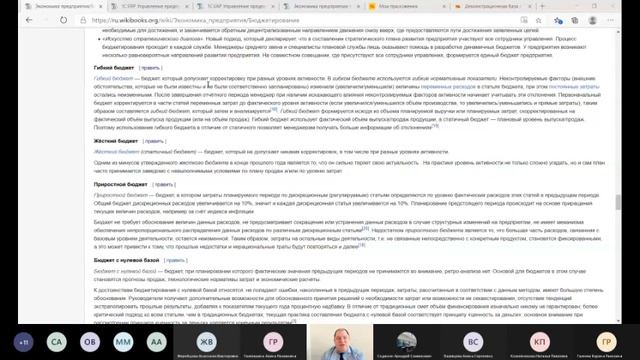The image size is (640, 360).
Task: View site info via the padlock icon
Action: click(83, 20)
